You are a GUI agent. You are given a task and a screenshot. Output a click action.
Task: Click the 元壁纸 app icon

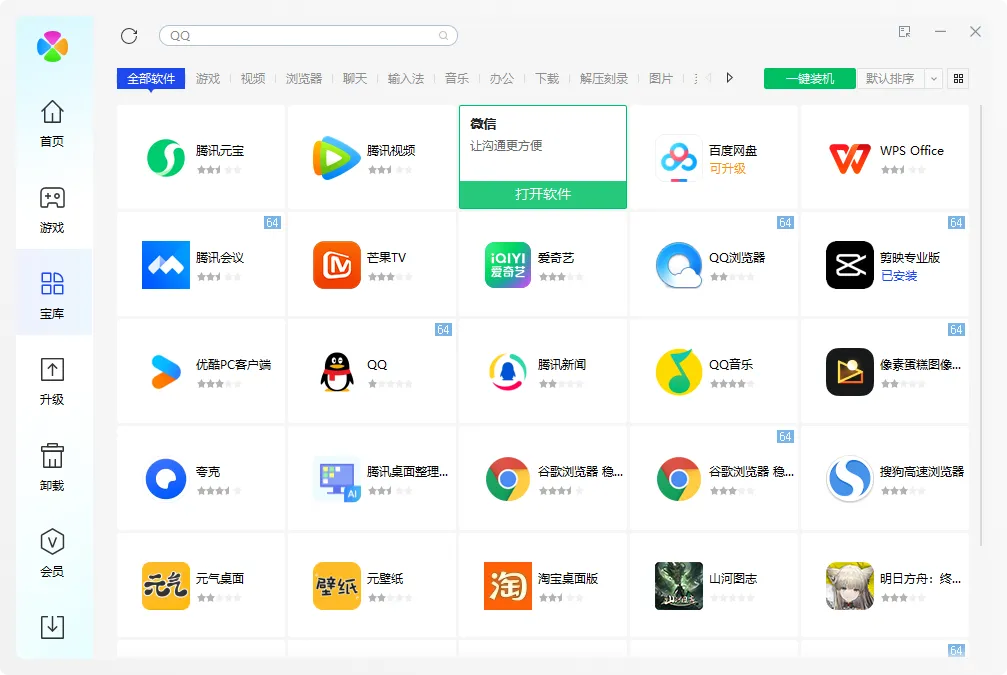pos(337,586)
